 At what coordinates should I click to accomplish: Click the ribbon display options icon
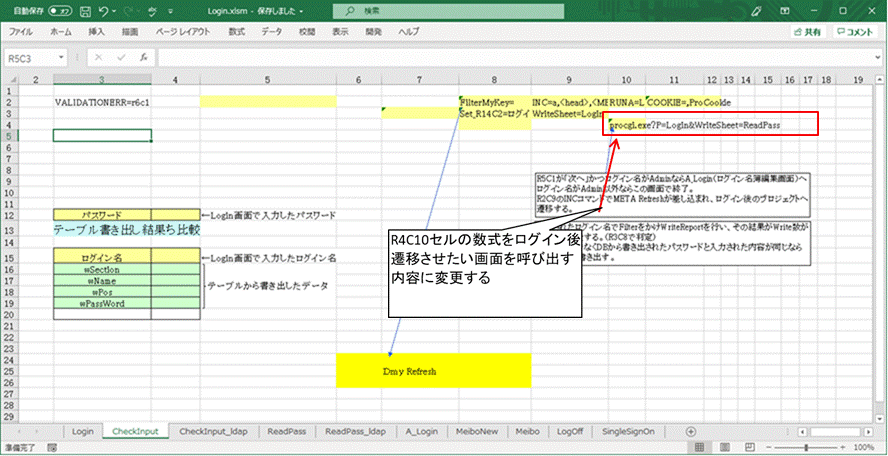pos(785,11)
